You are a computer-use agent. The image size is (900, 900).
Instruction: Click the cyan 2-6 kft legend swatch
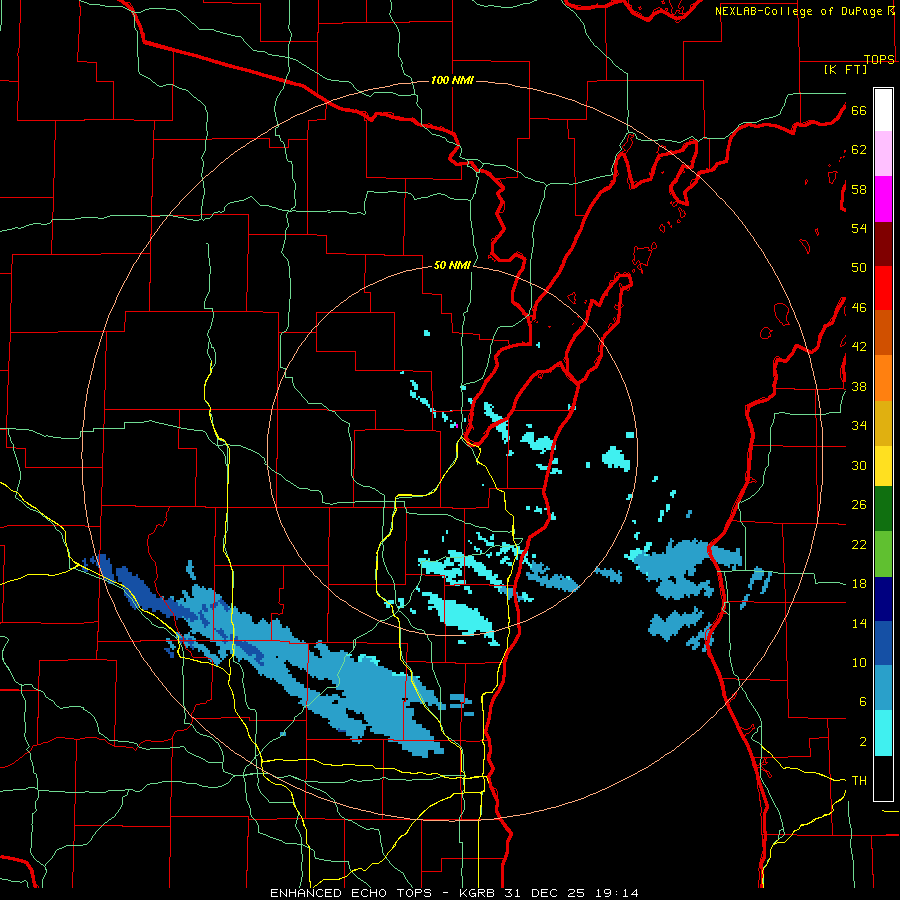click(883, 733)
